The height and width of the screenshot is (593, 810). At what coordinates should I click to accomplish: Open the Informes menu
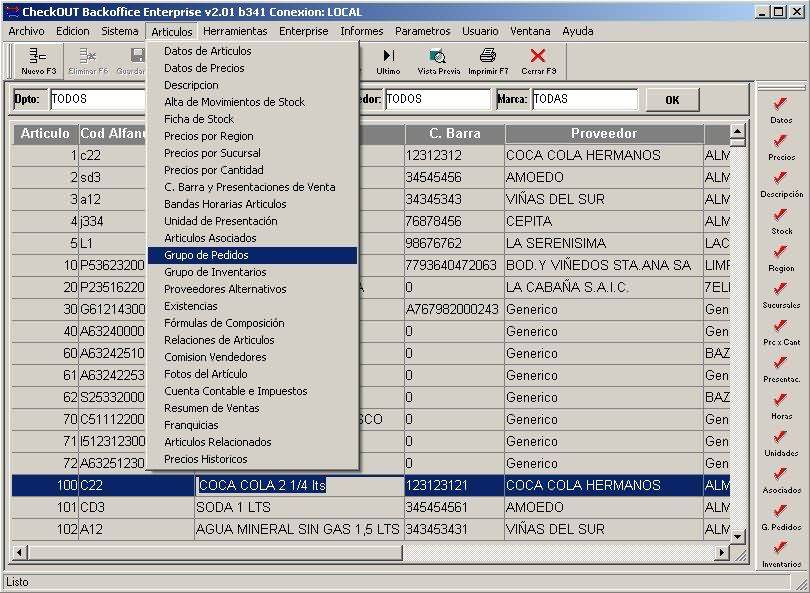(x=362, y=31)
